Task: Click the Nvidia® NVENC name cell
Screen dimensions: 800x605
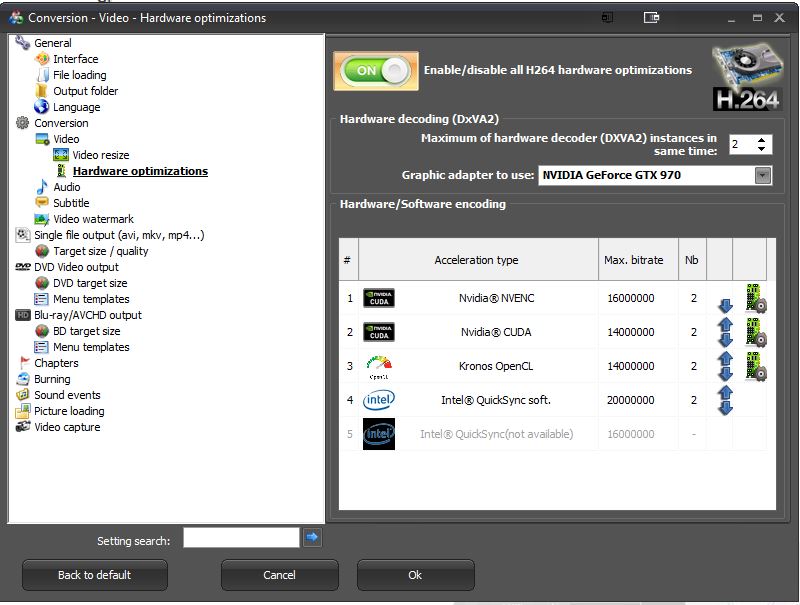Action: click(496, 298)
